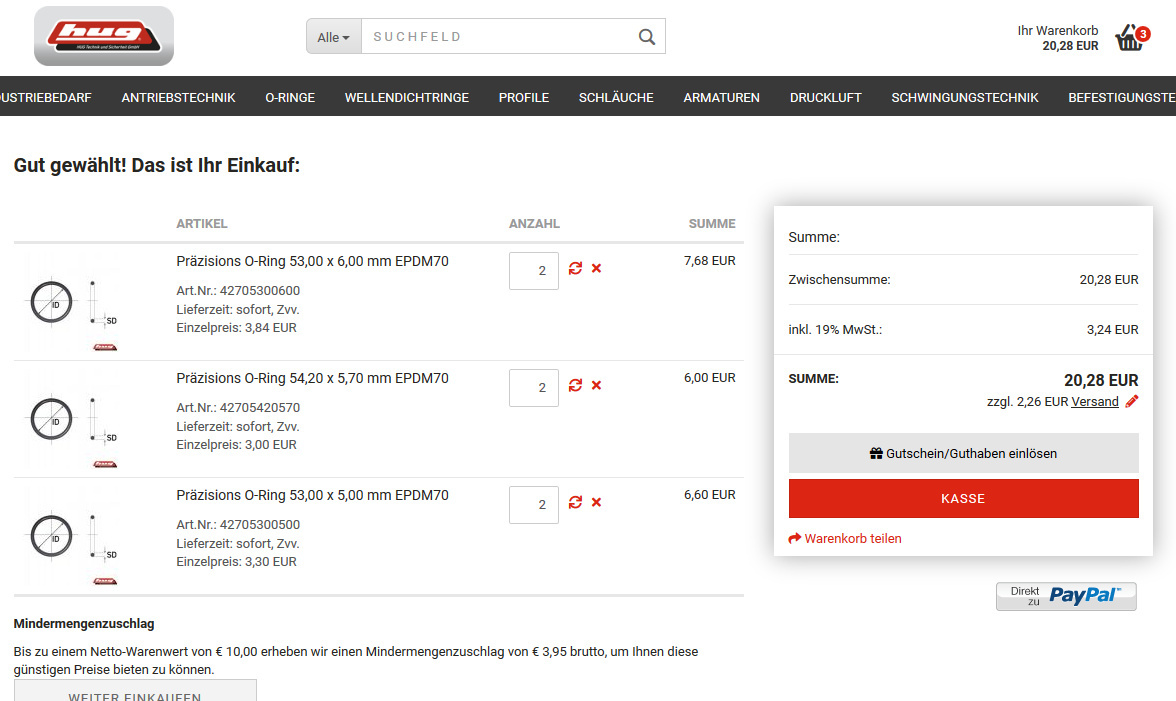Open the O-RINGE menu category
The image size is (1176, 701).
pyautogui.click(x=290, y=97)
